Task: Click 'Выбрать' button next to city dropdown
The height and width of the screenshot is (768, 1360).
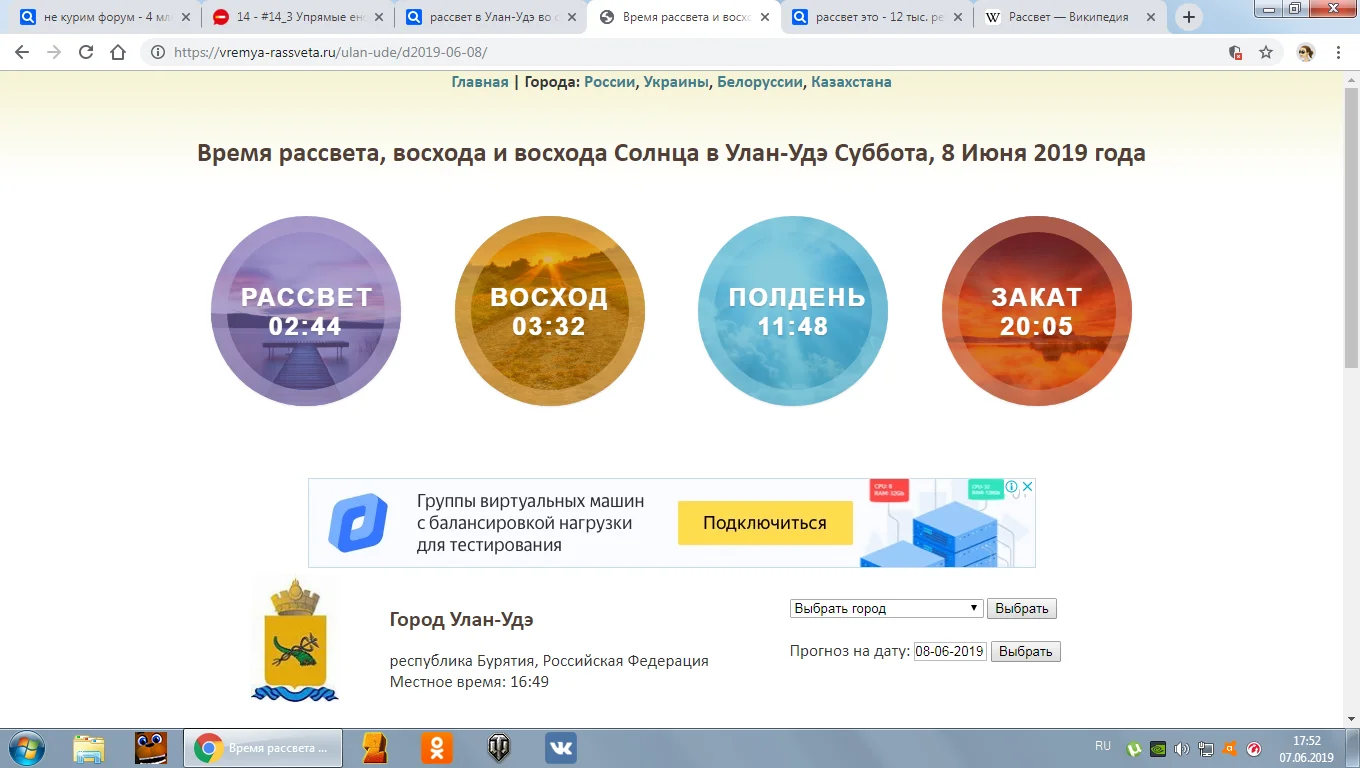Action: 1022,608
